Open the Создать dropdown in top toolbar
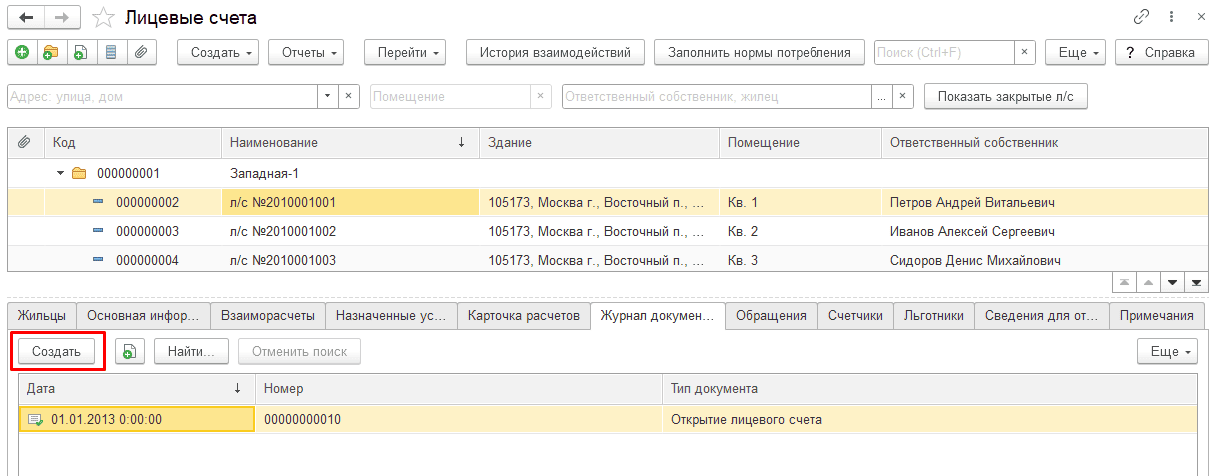This screenshot has height=476, width=1218. [x=218, y=53]
